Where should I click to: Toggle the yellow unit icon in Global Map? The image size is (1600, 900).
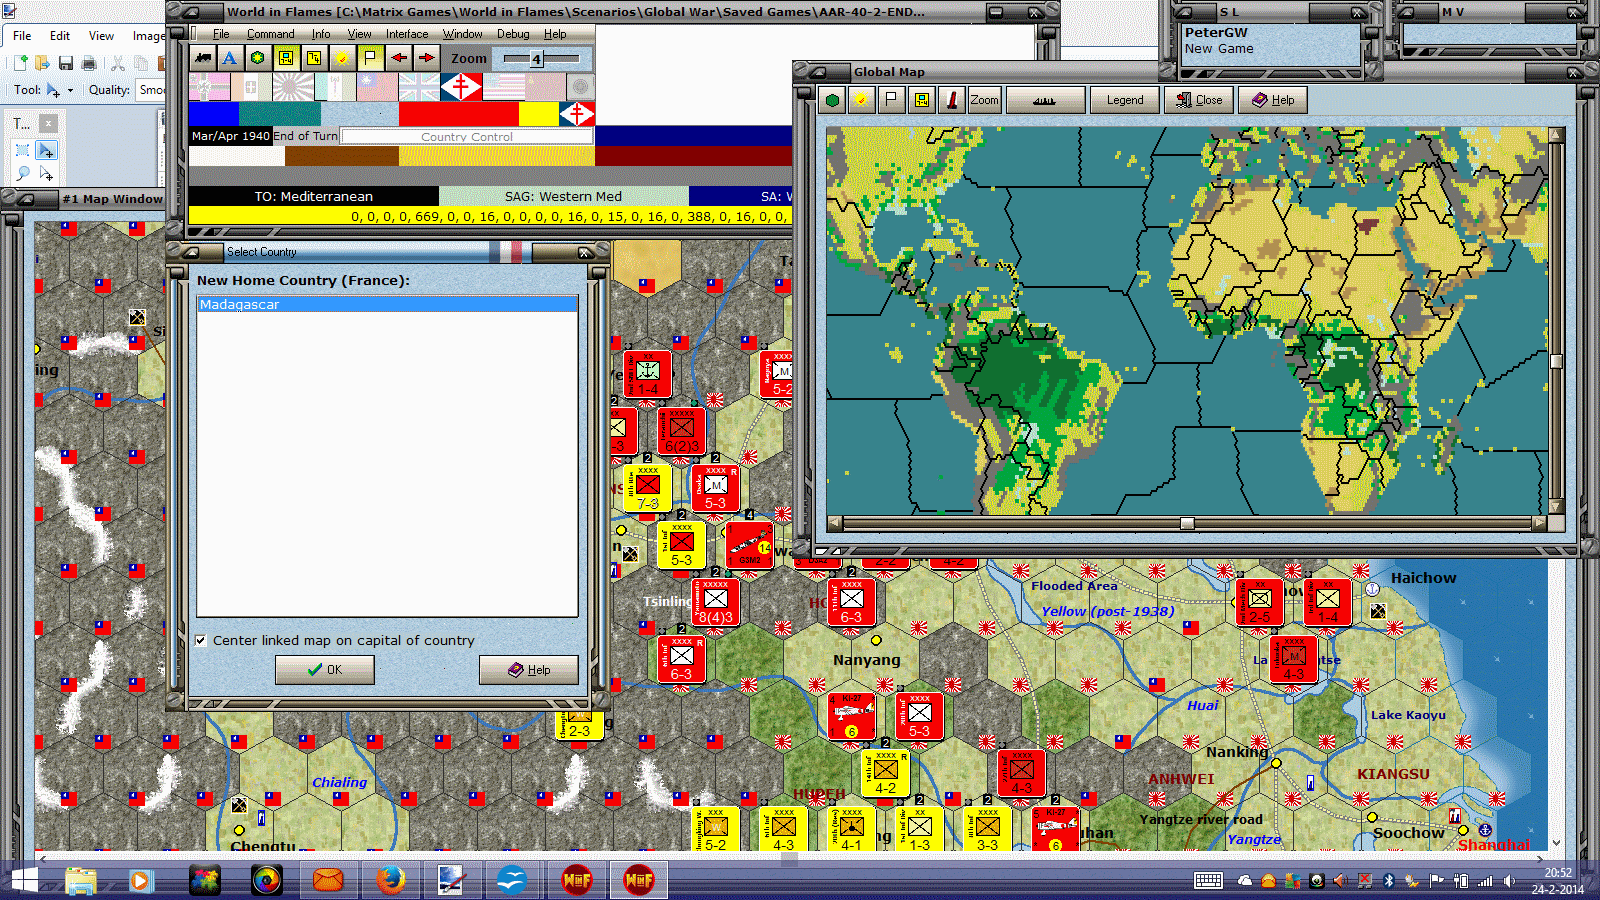click(921, 100)
